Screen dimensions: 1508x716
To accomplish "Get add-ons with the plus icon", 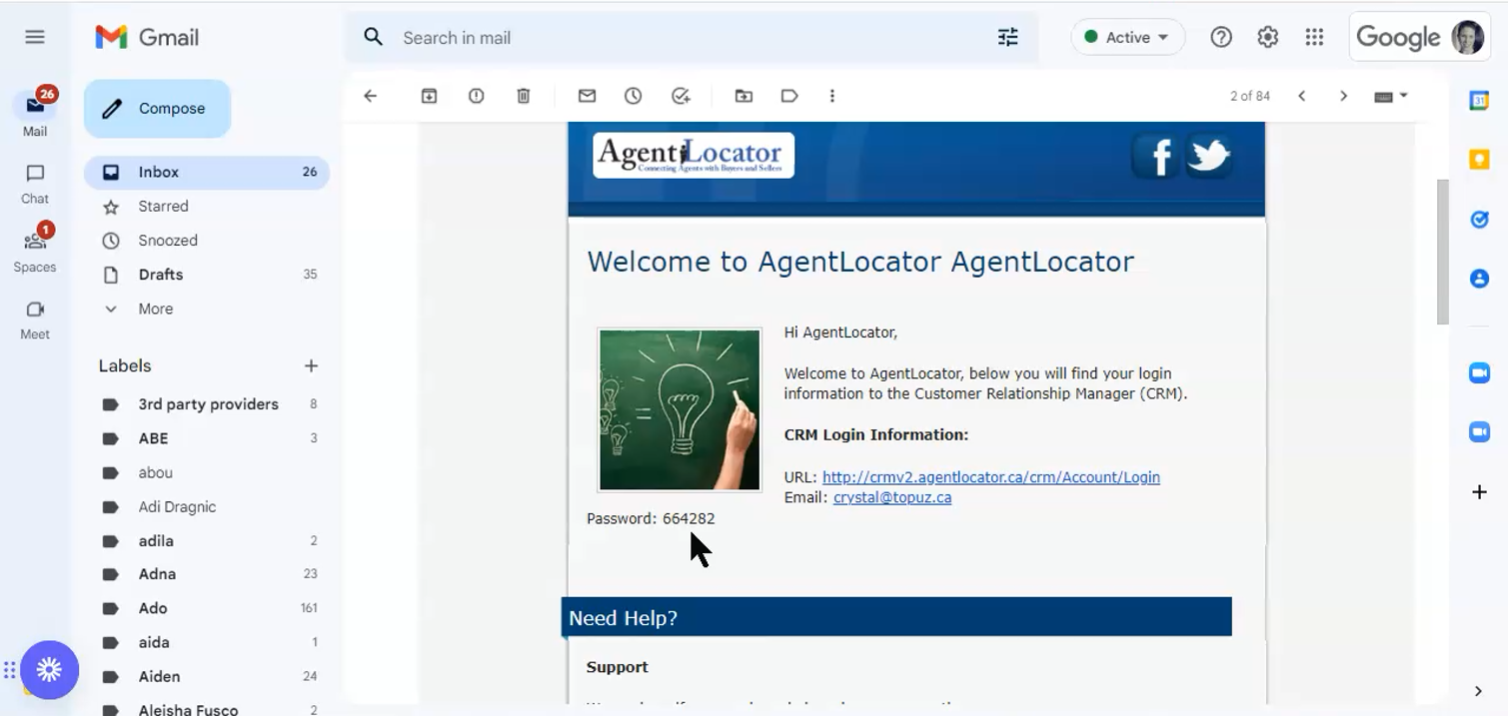I will (x=1479, y=491).
